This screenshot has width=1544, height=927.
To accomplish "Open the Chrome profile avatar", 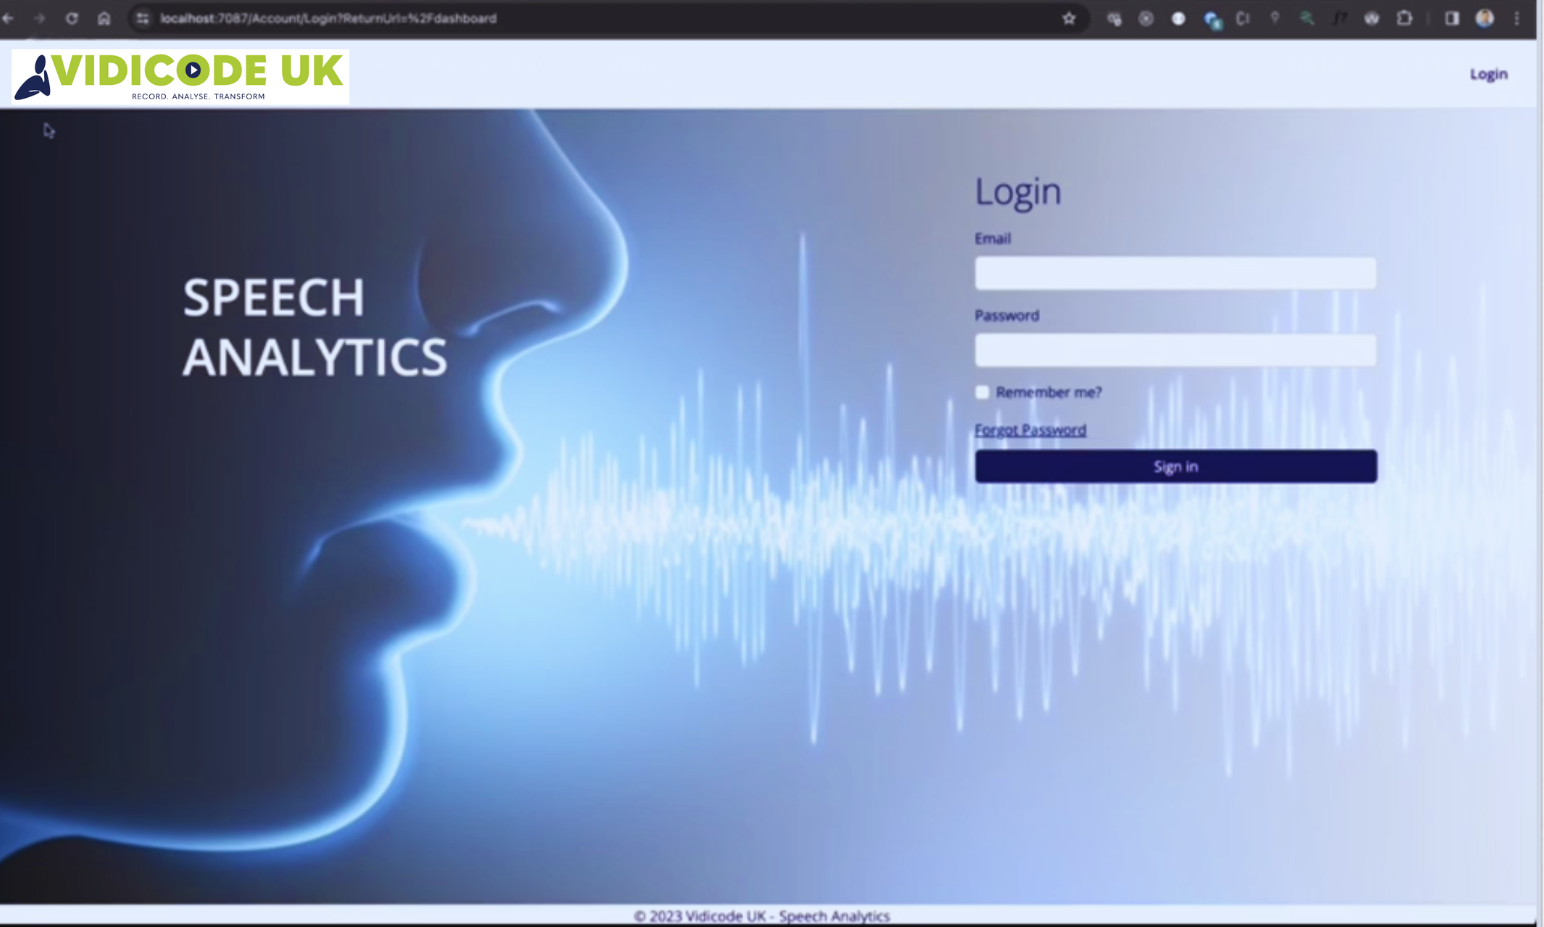I will coord(1484,18).
